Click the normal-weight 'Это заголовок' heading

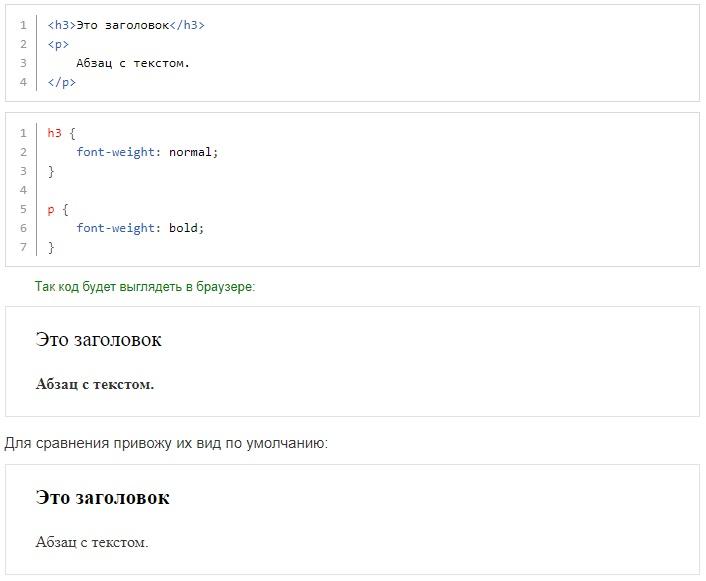click(x=99, y=340)
